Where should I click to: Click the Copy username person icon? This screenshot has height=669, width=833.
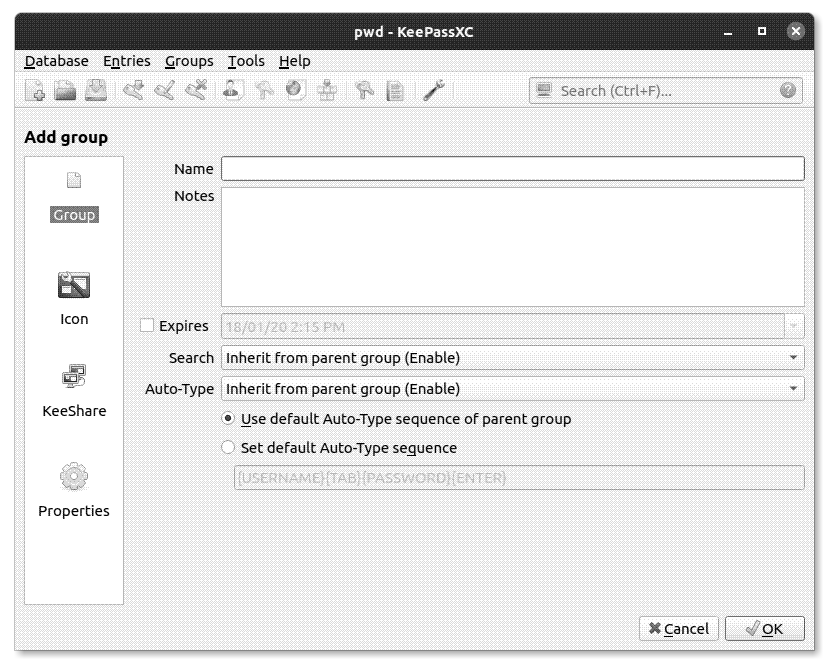click(233, 90)
